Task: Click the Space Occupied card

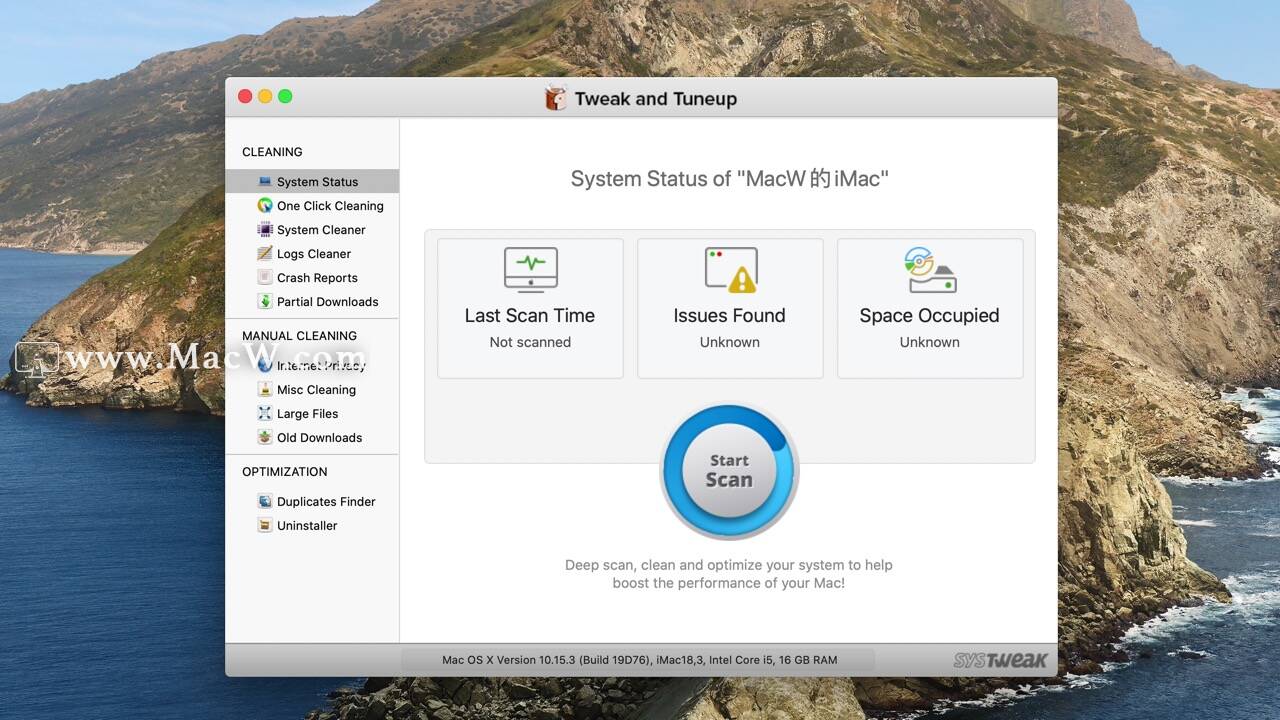Action: pos(930,308)
